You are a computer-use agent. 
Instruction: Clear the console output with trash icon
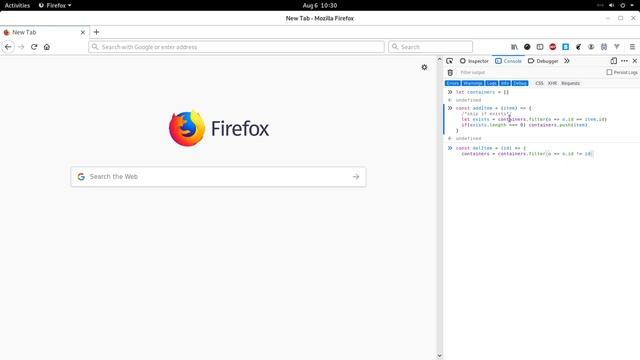coord(450,72)
